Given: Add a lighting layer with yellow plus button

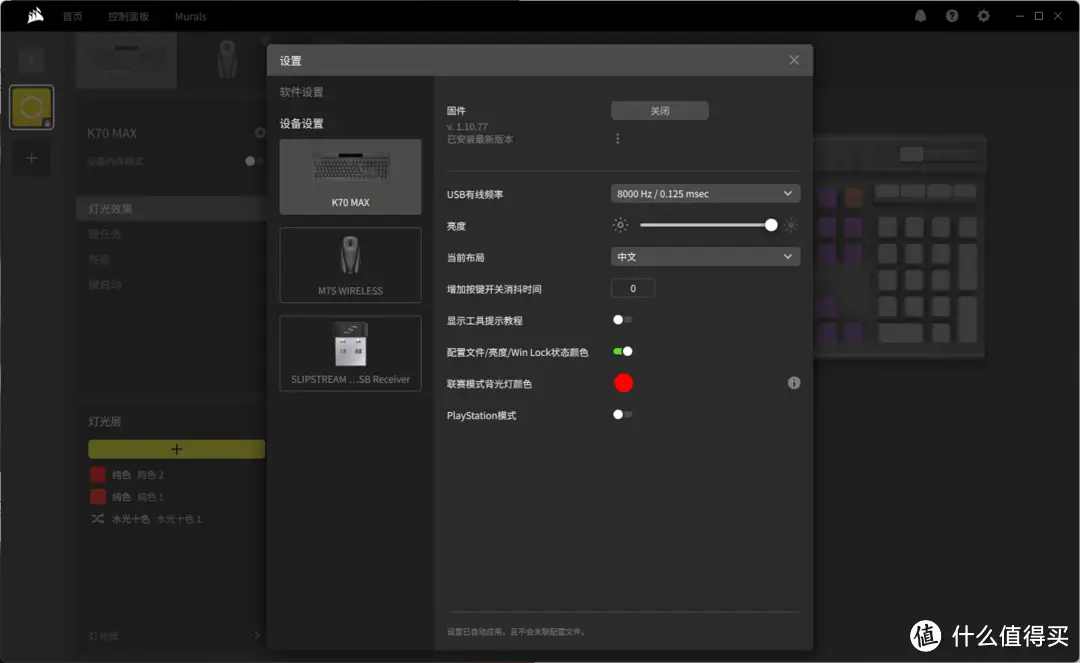Looking at the screenshot, I should pyautogui.click(x=176, y=449).
